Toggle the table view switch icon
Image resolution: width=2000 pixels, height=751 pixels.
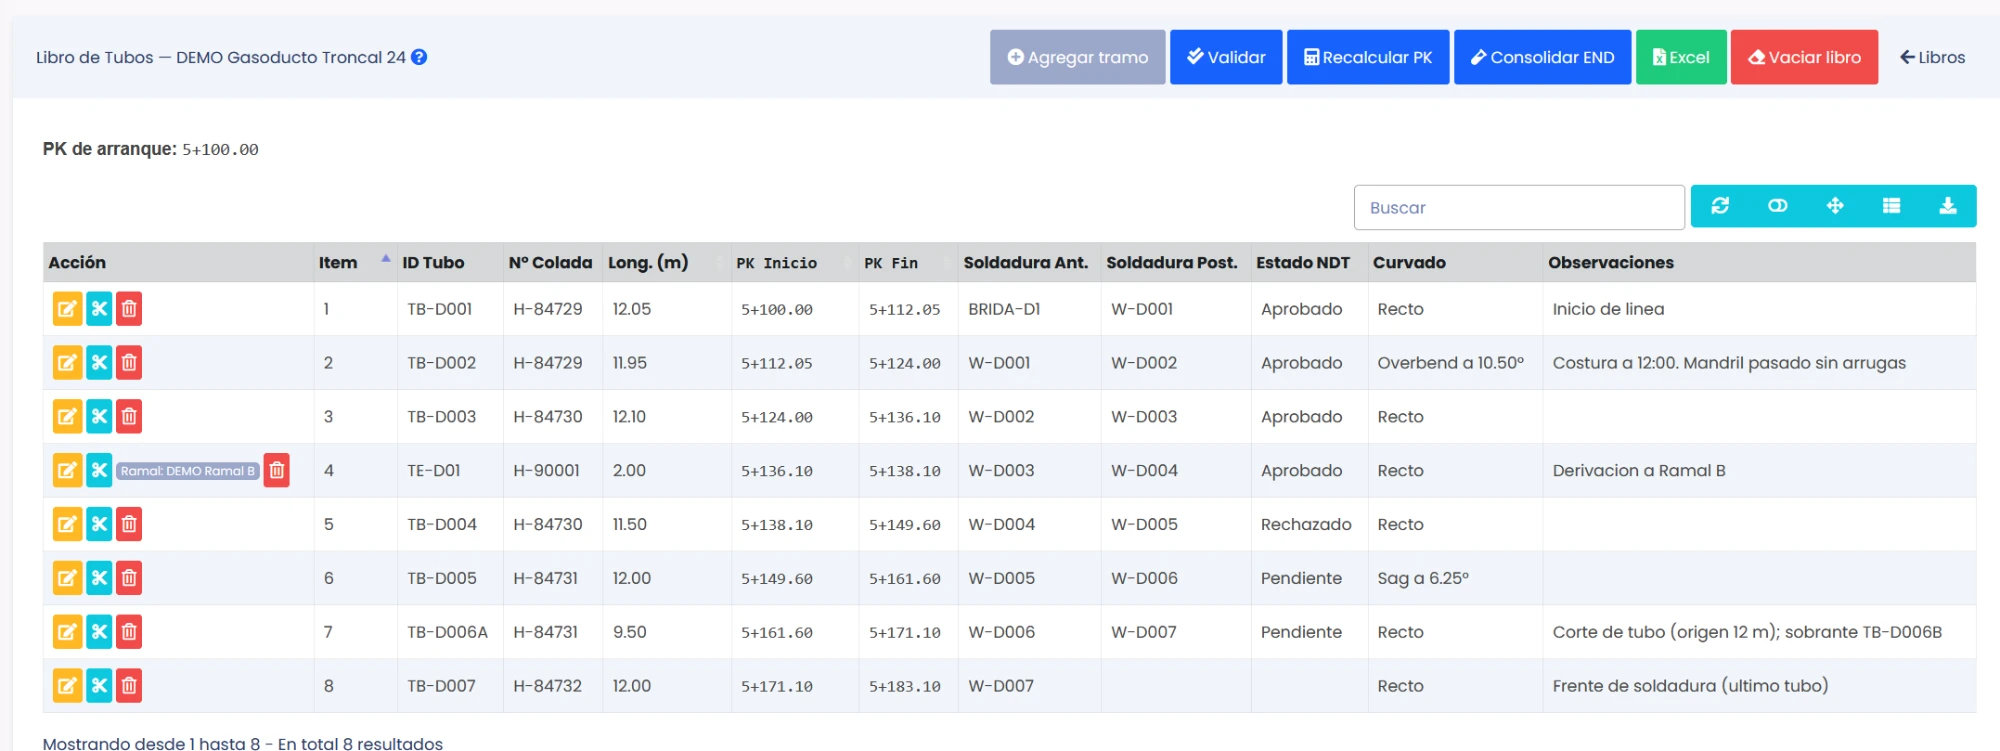click(1777, 206)
